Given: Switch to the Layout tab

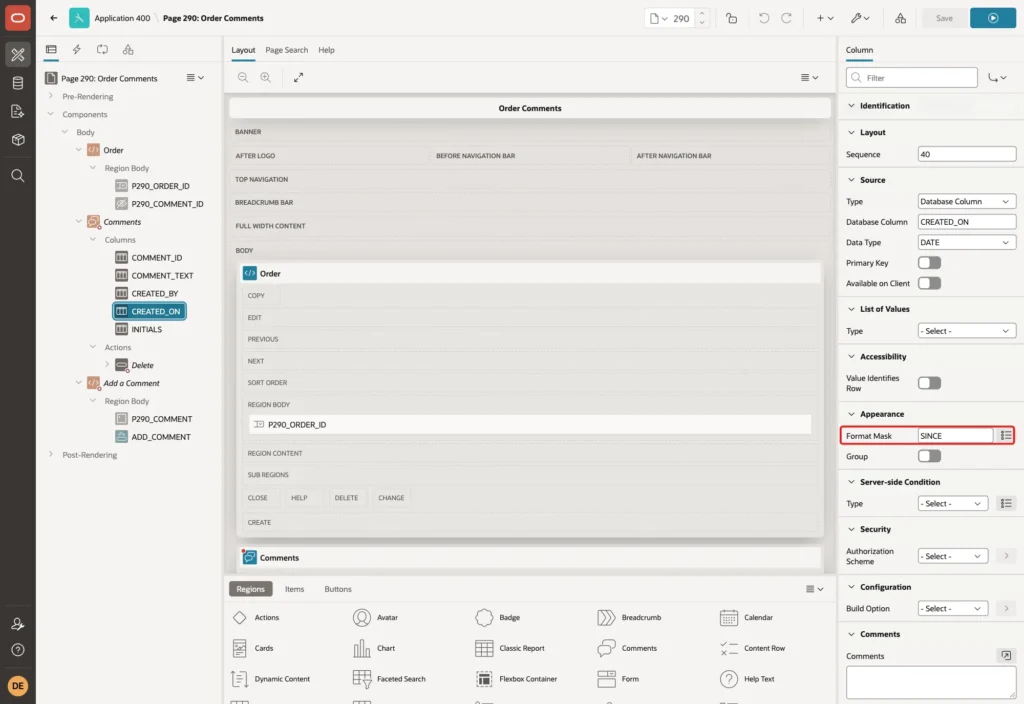Looking at the screenshot, I should point(243,50).
